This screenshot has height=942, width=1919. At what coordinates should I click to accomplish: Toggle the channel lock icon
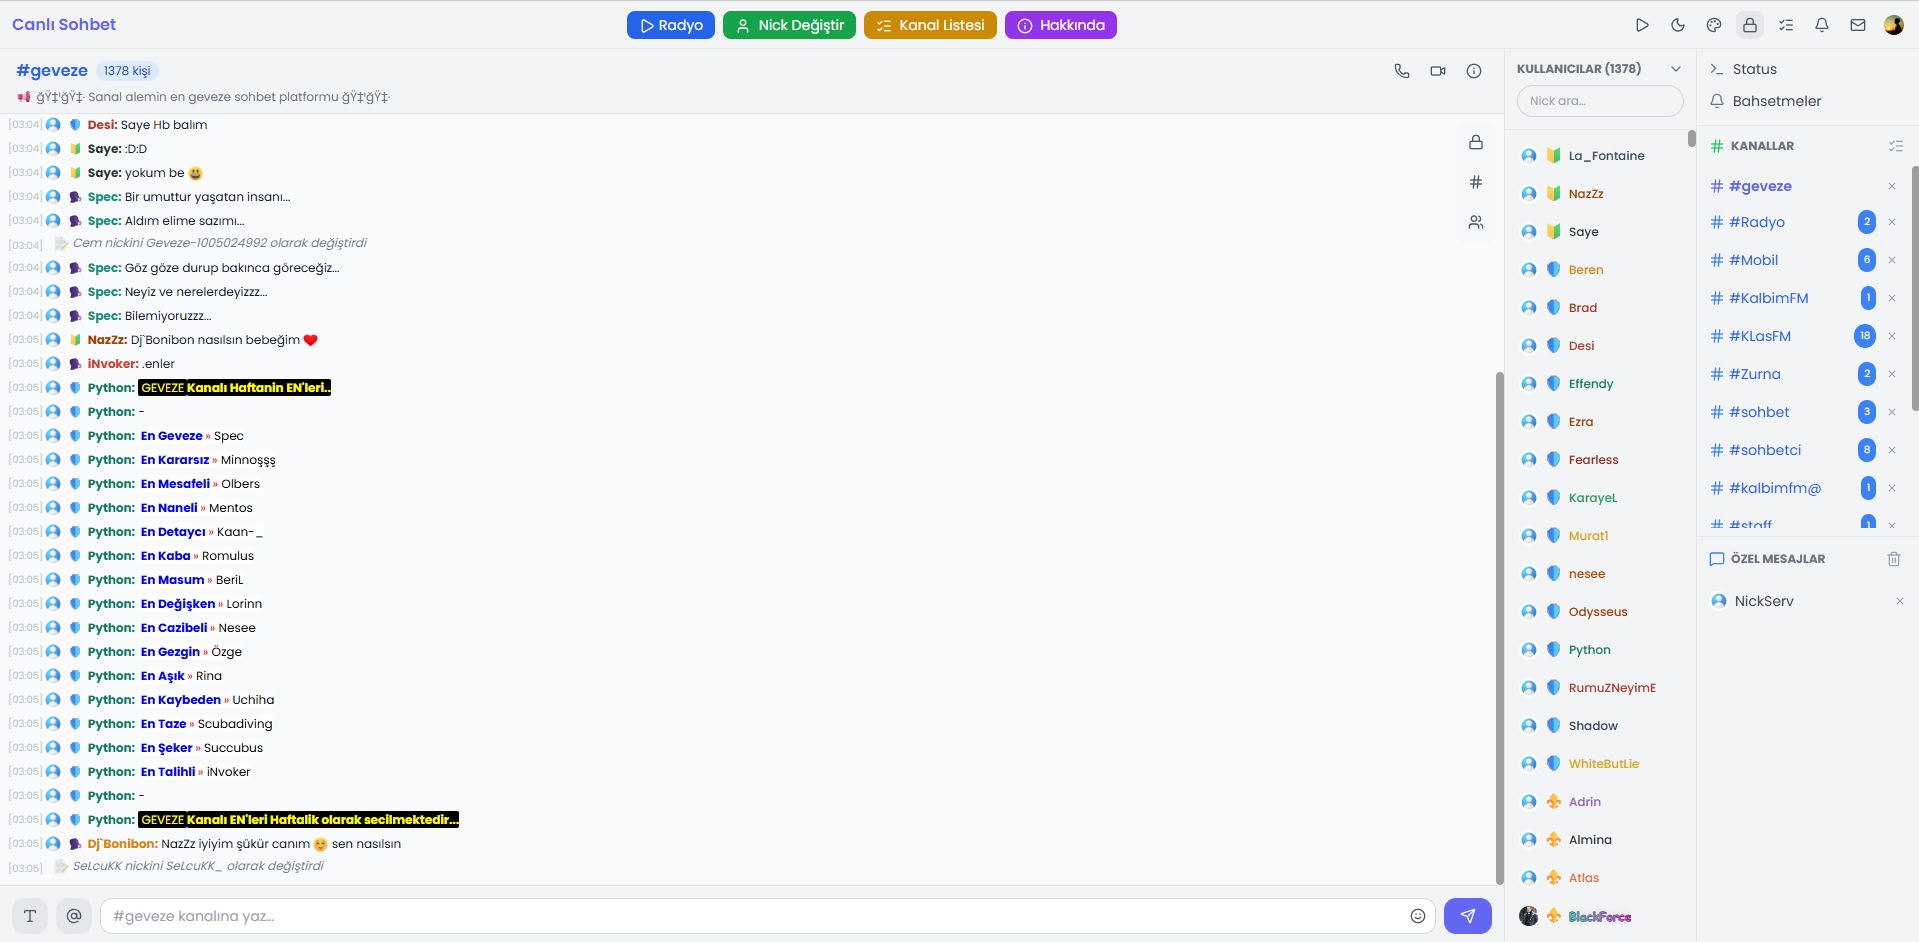click(x=1476, y=143)
